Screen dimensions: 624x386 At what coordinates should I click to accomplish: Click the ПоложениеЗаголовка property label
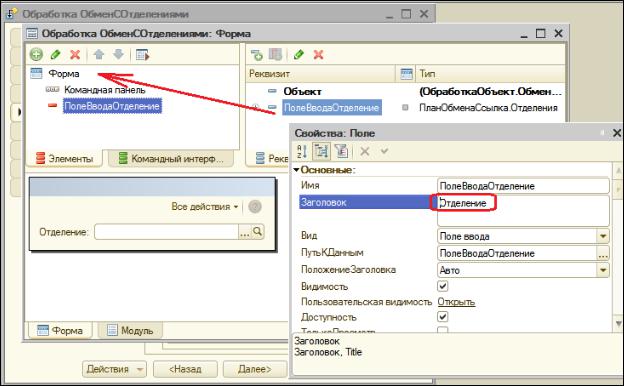(x=348, y=270)
